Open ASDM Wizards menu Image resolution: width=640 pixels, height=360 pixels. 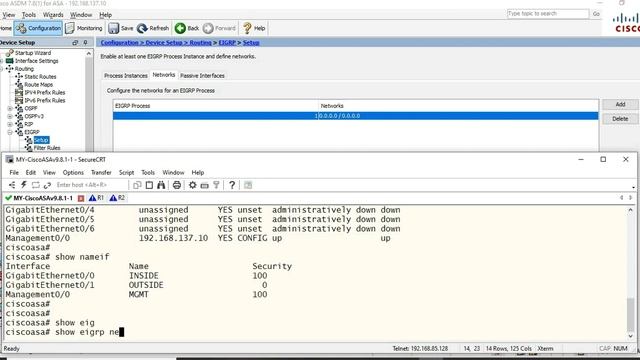(x=53, y=15)
